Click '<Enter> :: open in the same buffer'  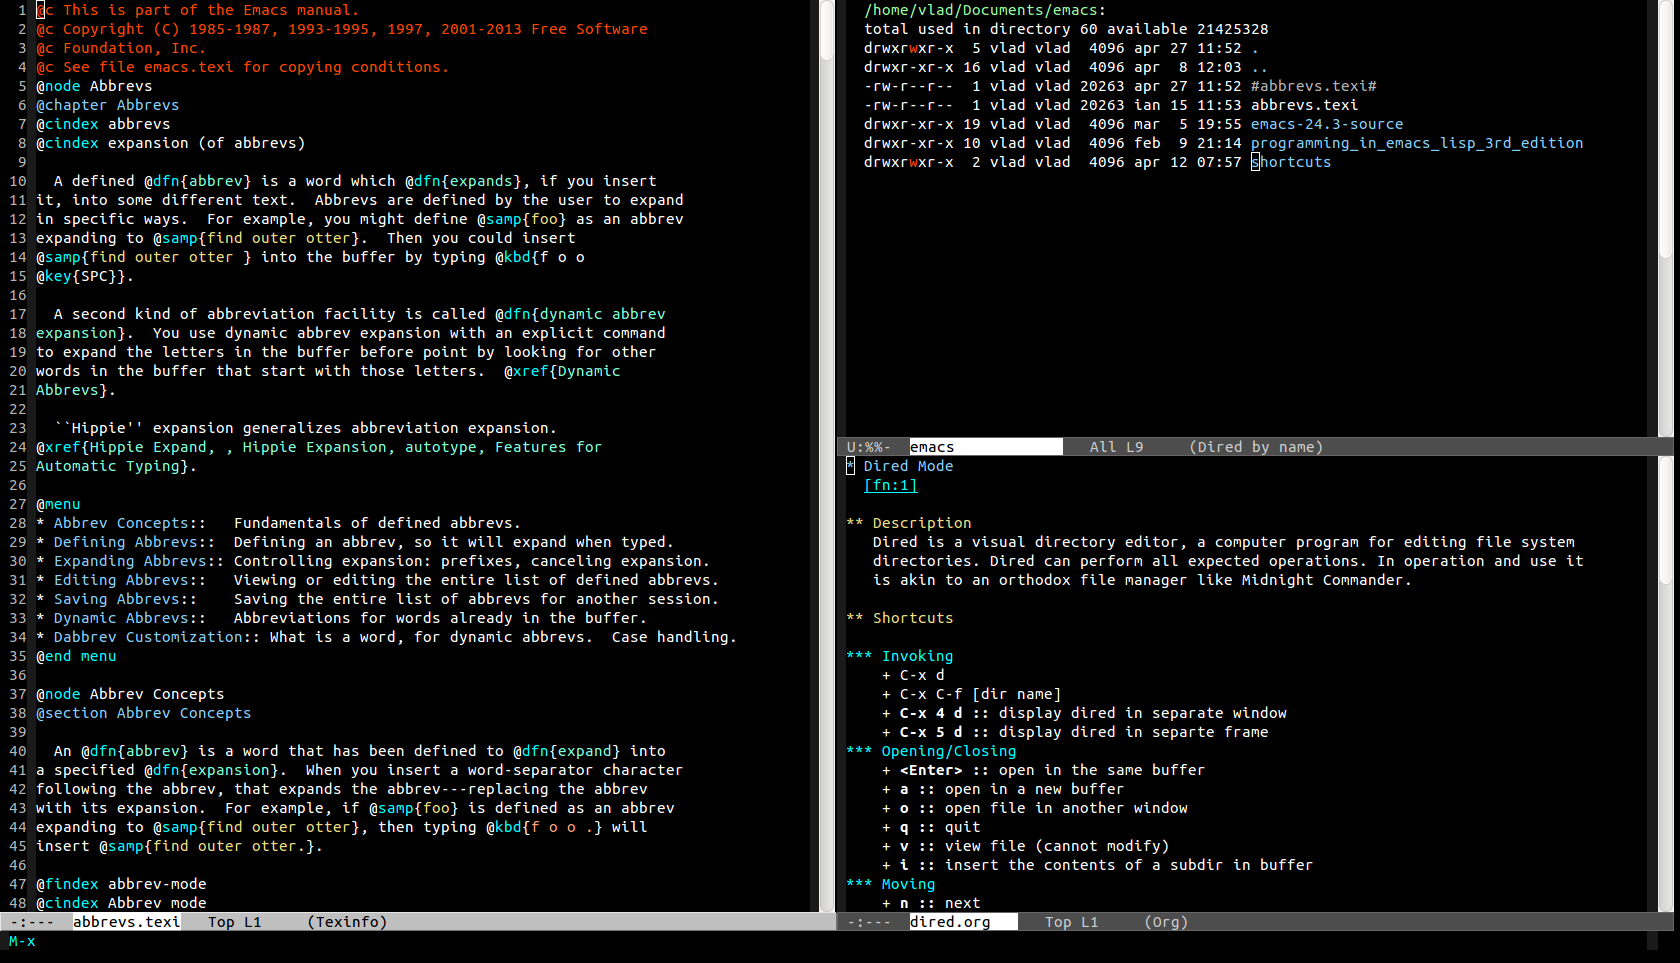[1043, 770]
